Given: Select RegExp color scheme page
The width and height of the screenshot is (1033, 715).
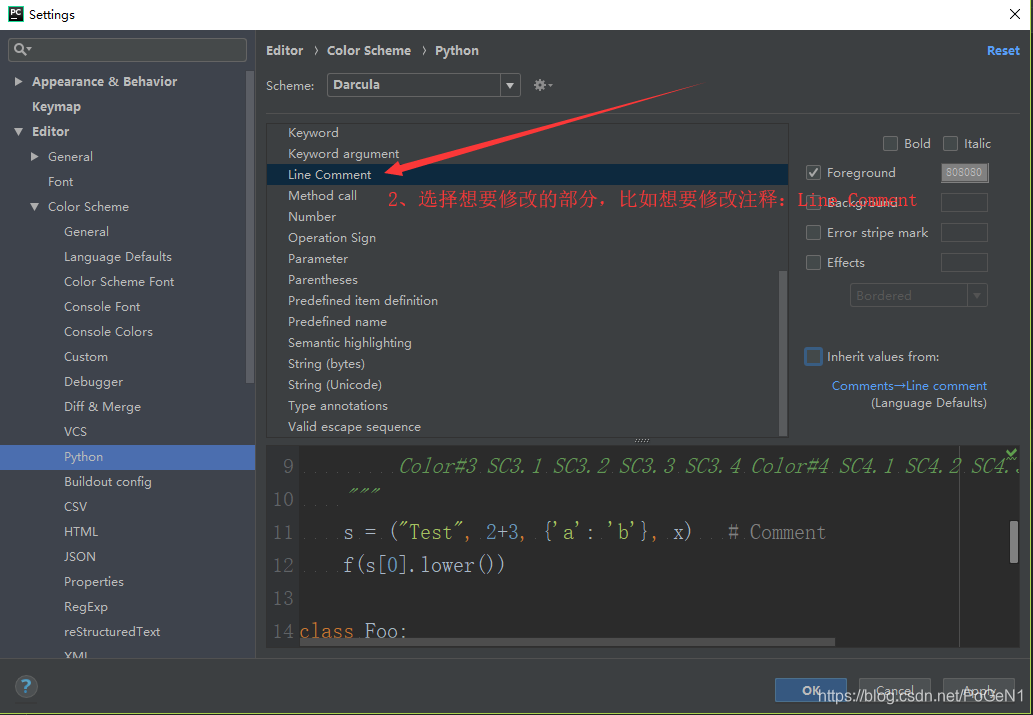Looking at the screenshot, I should point(86,607).
